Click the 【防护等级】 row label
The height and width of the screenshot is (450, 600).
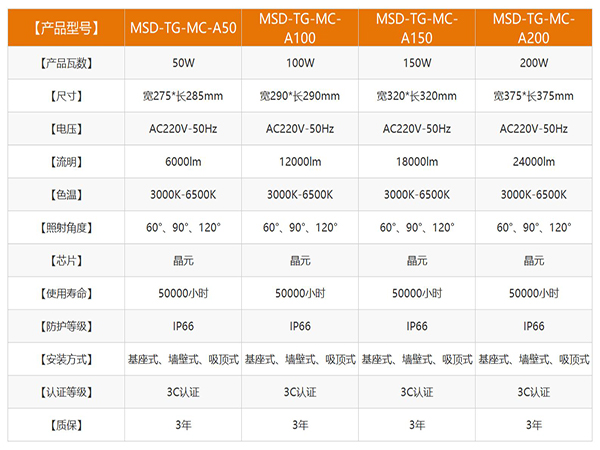[x=66, y=326]
